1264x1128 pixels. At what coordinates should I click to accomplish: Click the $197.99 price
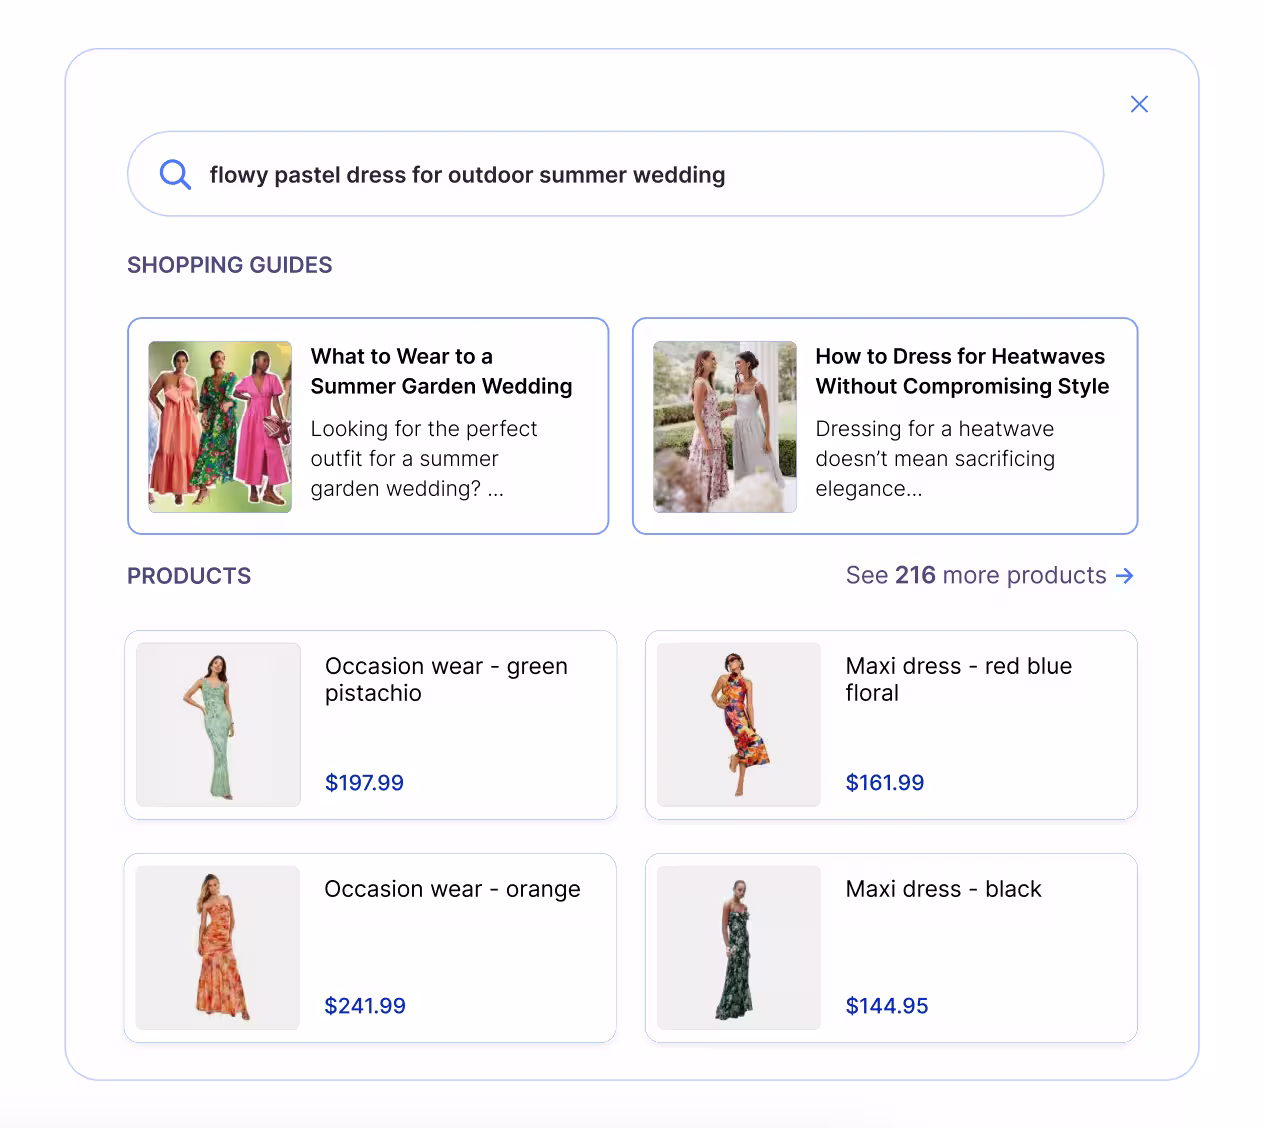(x=364, y=783)
